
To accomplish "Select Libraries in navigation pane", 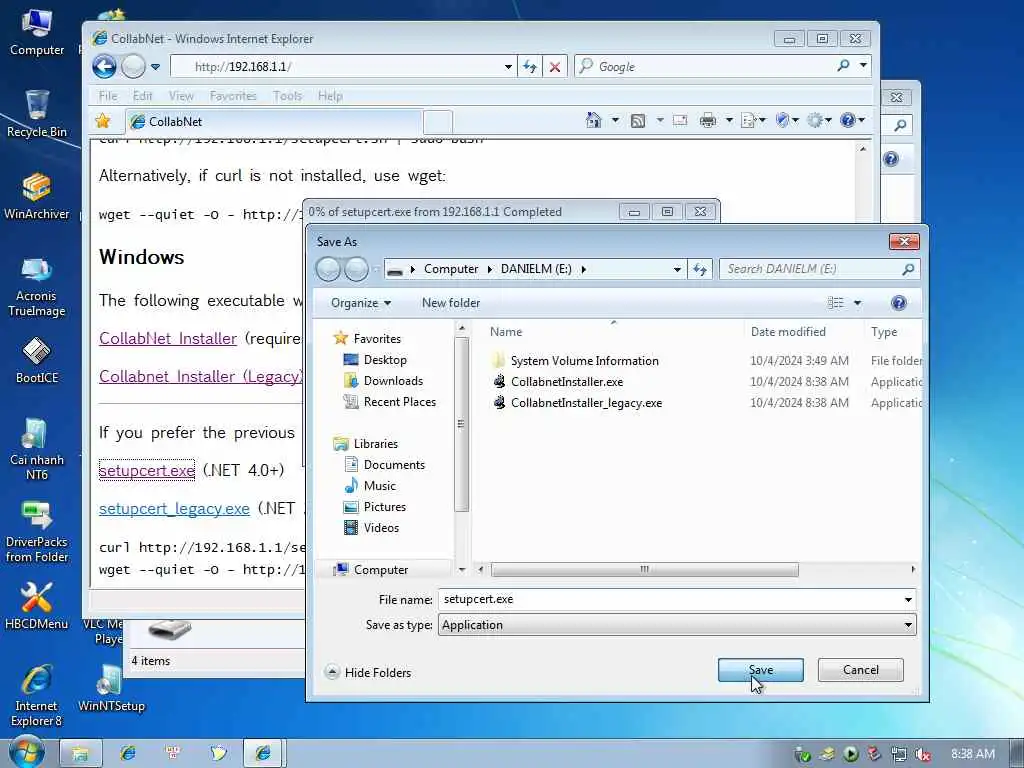I will [376, 444].
